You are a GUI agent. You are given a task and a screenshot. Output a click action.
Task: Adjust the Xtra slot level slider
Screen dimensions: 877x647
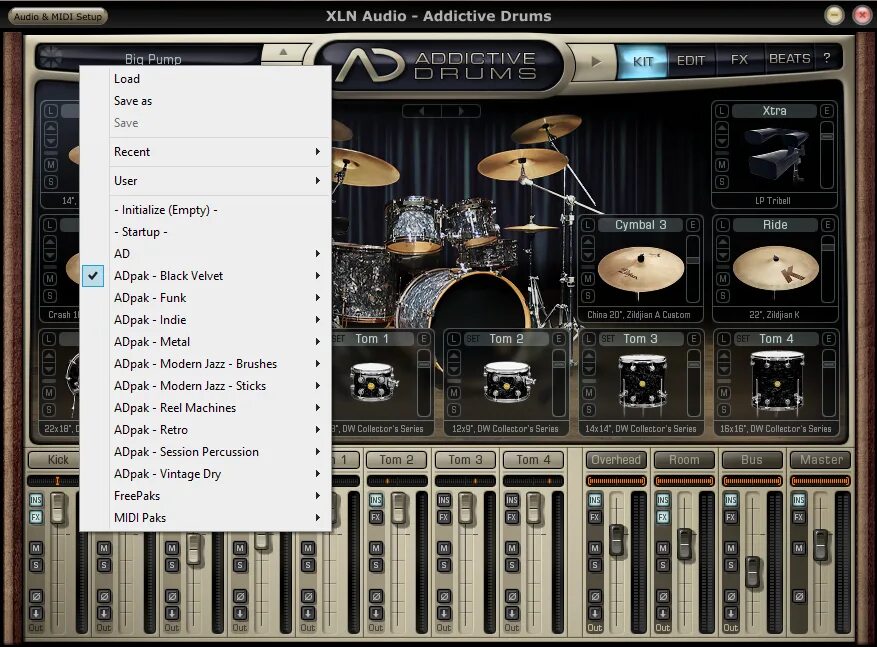(x=827, y=136)
